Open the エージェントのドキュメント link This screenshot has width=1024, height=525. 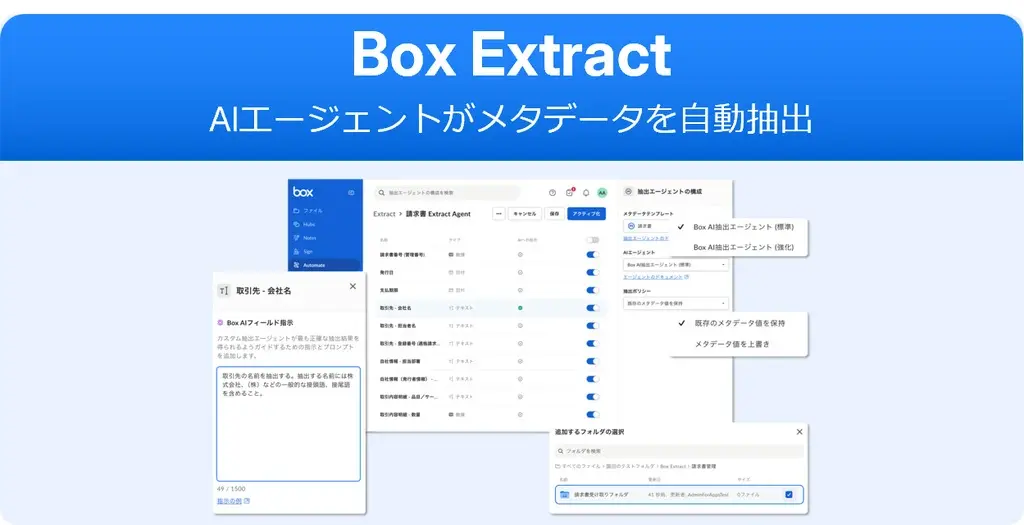[x=652, y=277]
